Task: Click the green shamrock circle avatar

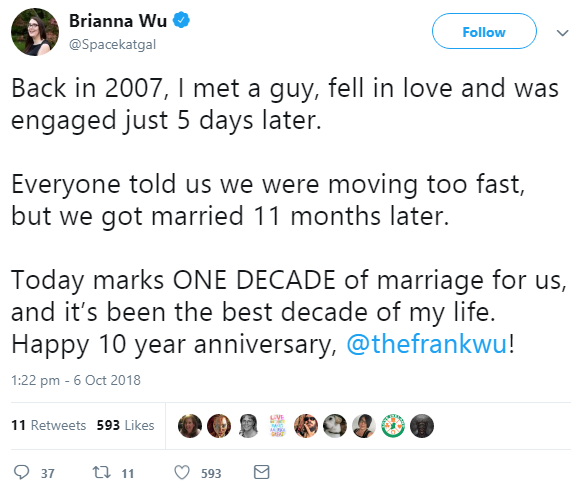Action: coord(393,426)
